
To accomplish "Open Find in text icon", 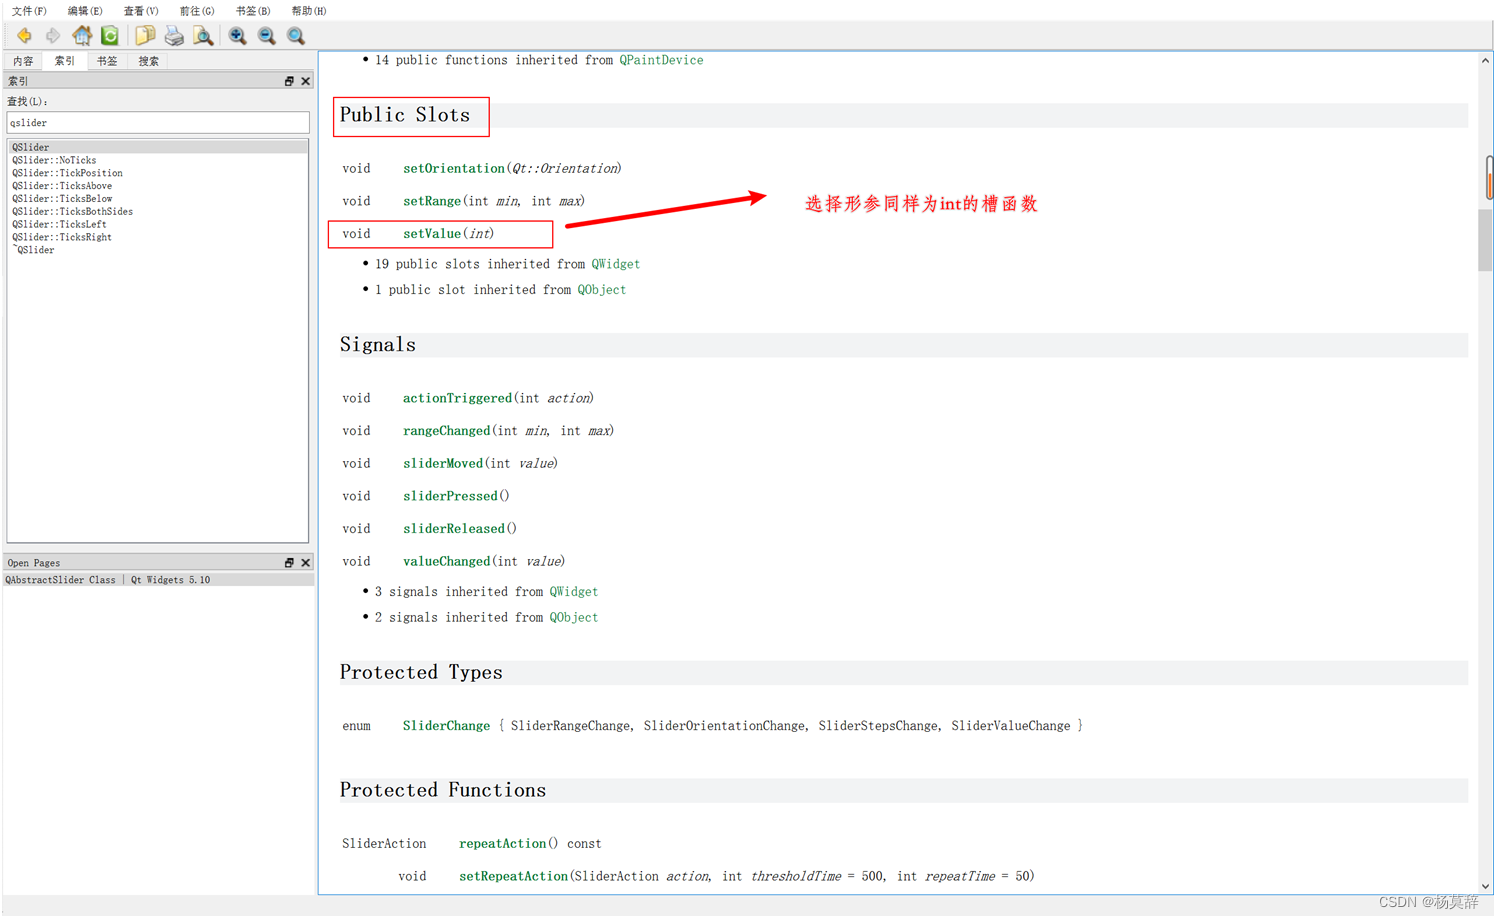I will click(x=203, y=36).
